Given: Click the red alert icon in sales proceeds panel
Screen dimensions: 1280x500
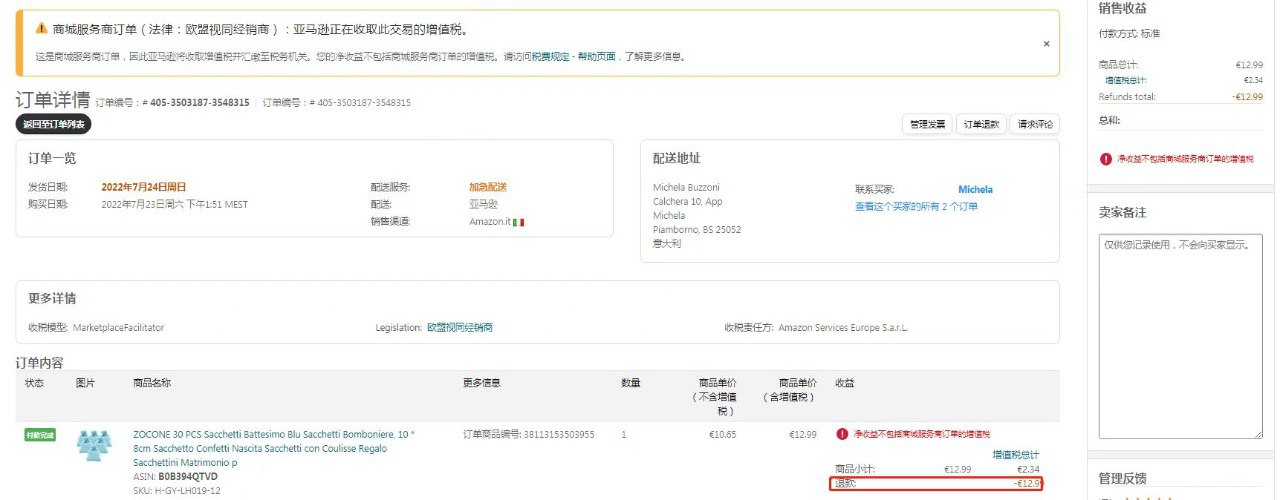Looking at the screenshot, I should point(1106,159).
